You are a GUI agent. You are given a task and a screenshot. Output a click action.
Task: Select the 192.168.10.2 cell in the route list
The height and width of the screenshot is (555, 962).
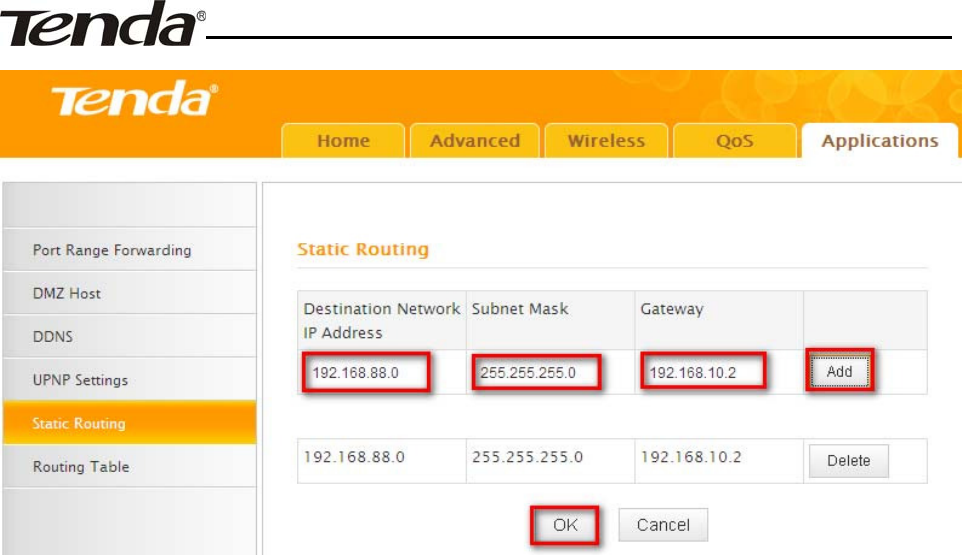click(719, 461)
